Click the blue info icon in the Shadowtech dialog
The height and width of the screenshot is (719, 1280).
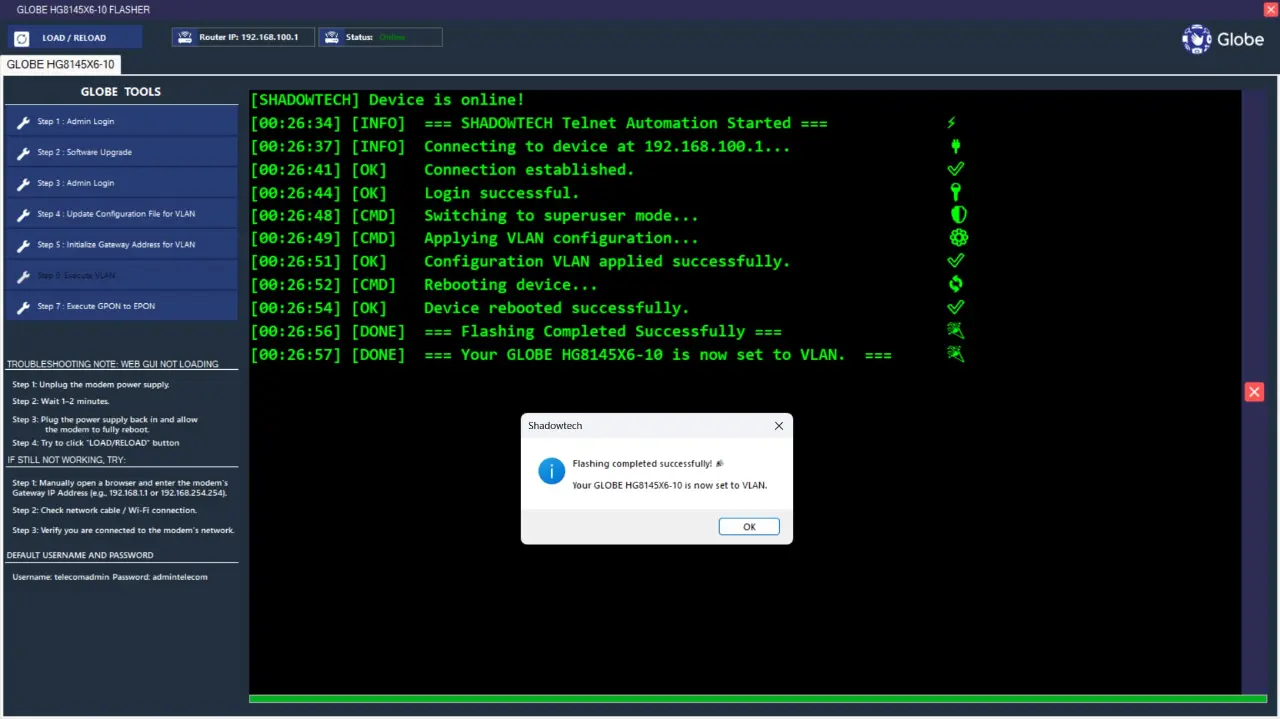click(x=551, y=471)
